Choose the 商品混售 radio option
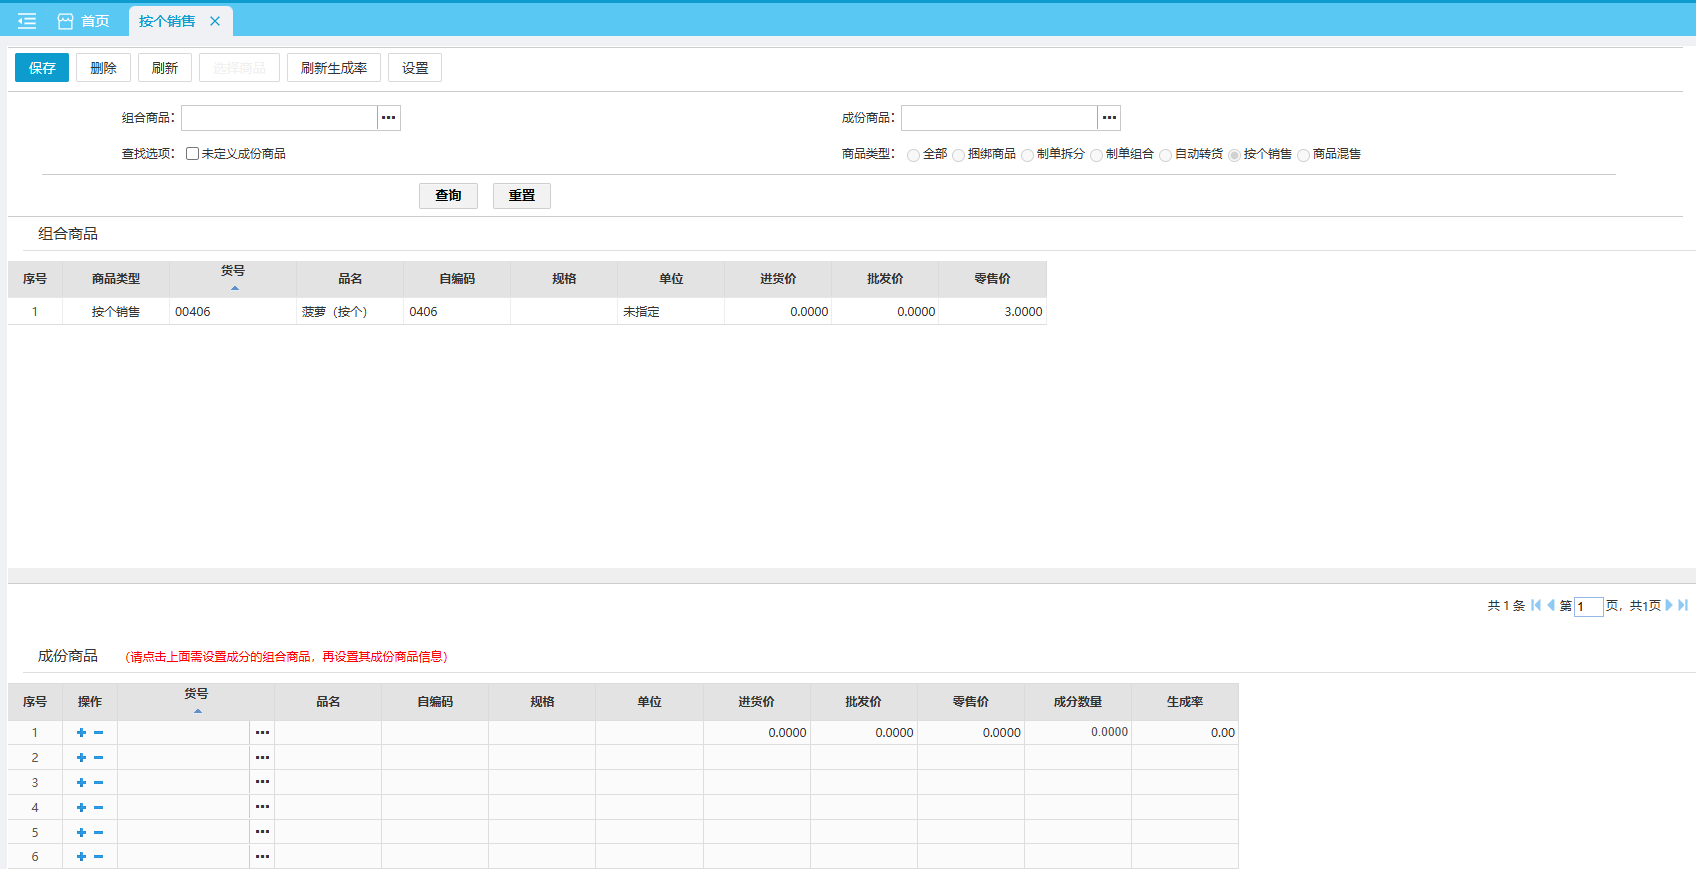 pos(1303,155)
